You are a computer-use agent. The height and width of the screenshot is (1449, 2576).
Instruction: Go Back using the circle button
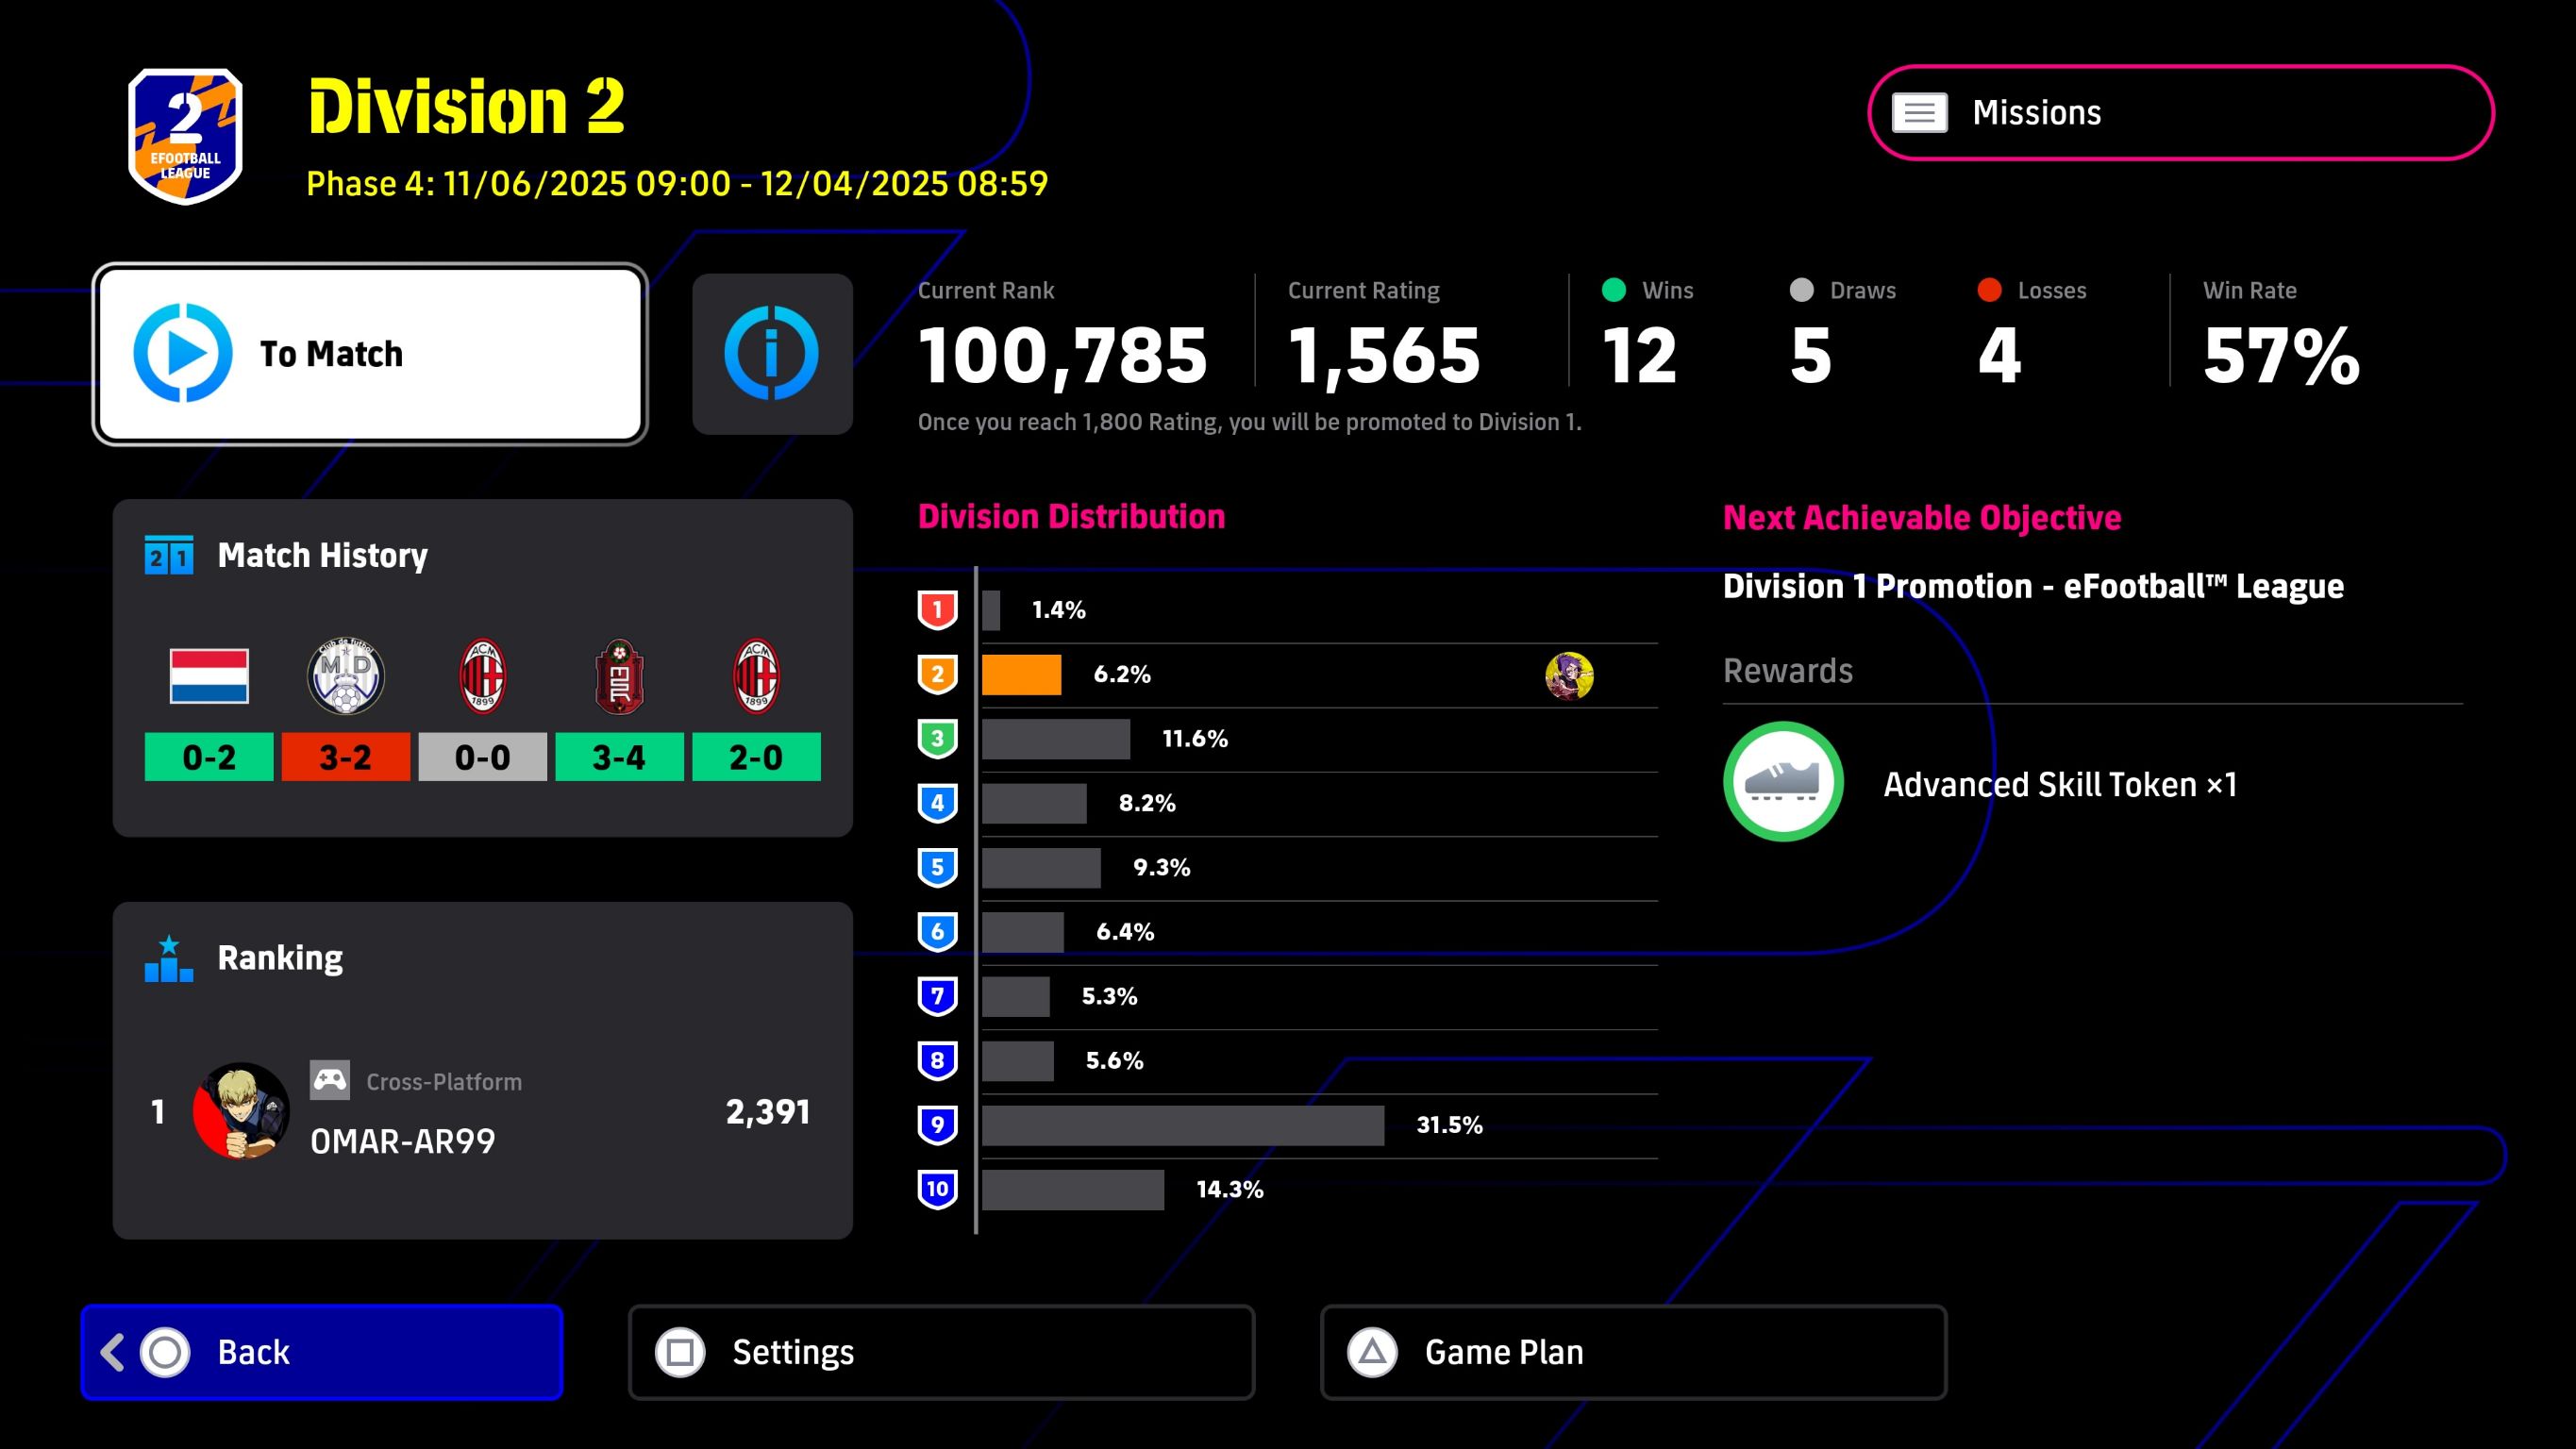coord(321,1352)
